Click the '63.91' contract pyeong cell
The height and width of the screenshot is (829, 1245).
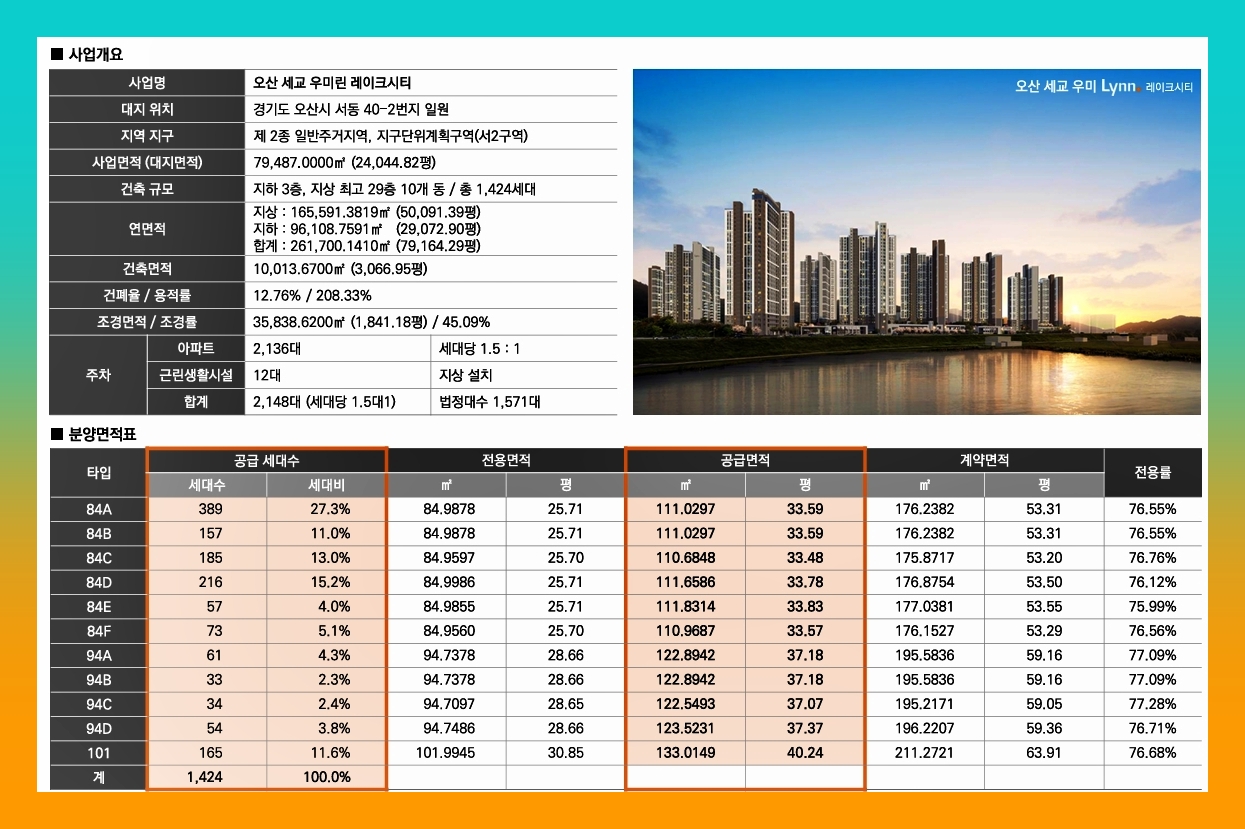pos(1044,753)
